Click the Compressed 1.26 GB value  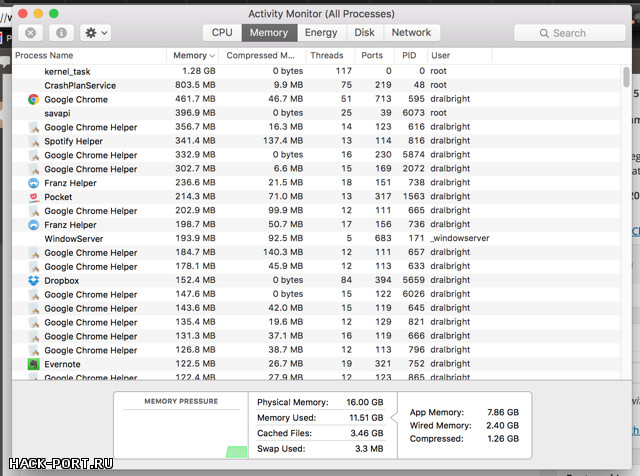tap(503, 439)
